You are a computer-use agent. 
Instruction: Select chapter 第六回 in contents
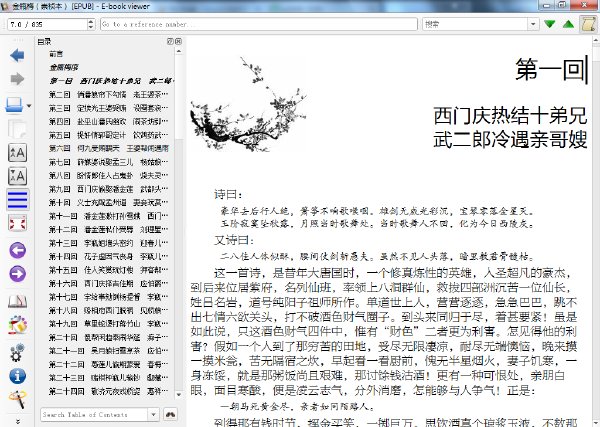[x=108, y=148]
